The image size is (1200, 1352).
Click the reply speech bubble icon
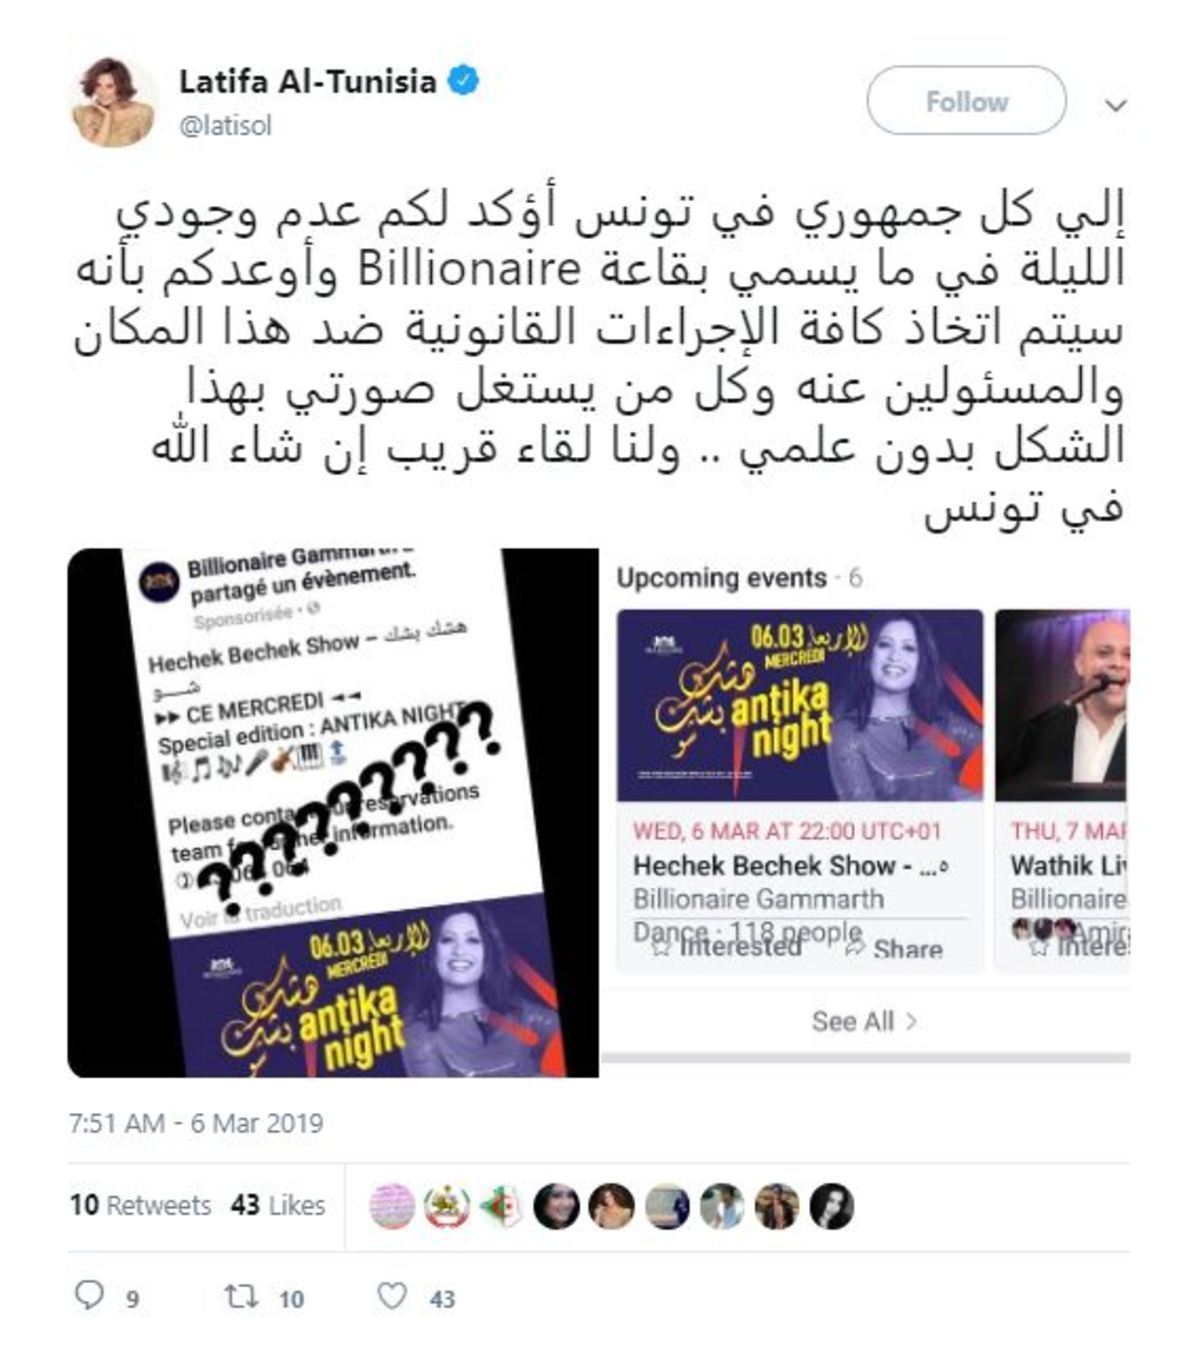(x=89, y=1297)
